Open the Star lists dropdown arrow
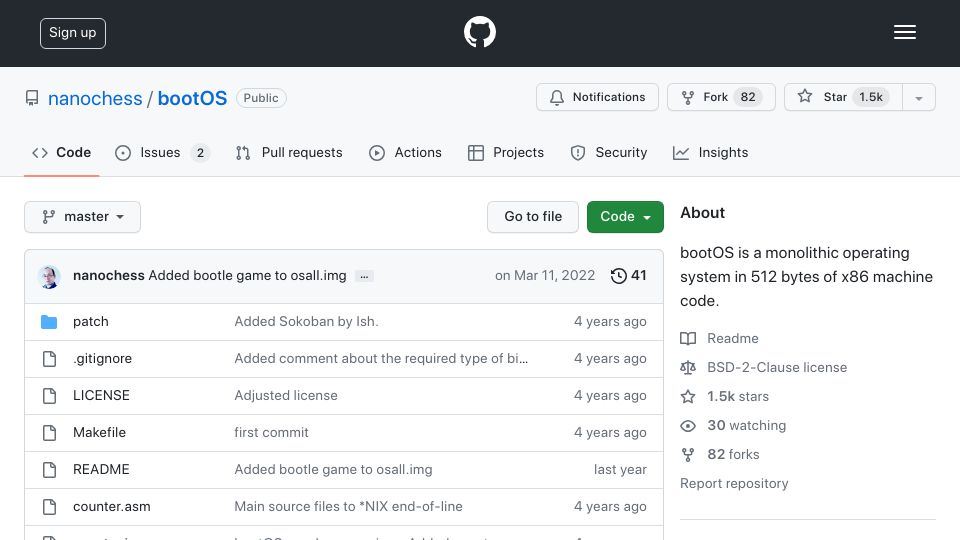This screenshot has width=960, height=540. (x=918, y=97)
